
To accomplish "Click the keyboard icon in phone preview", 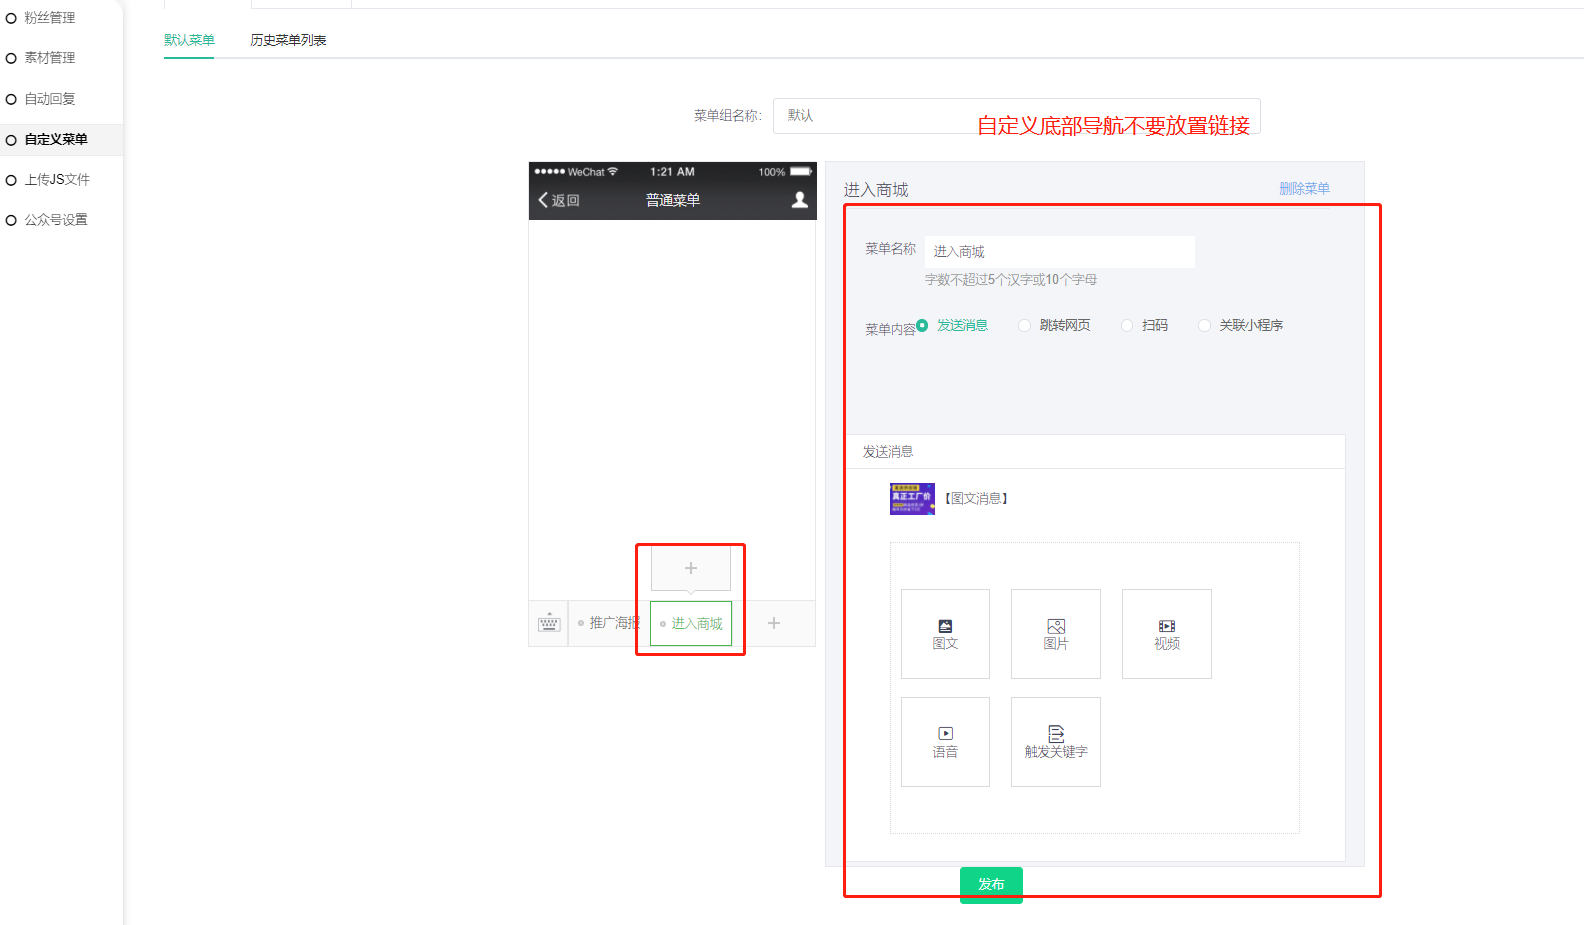I will [x=549, y=623].
